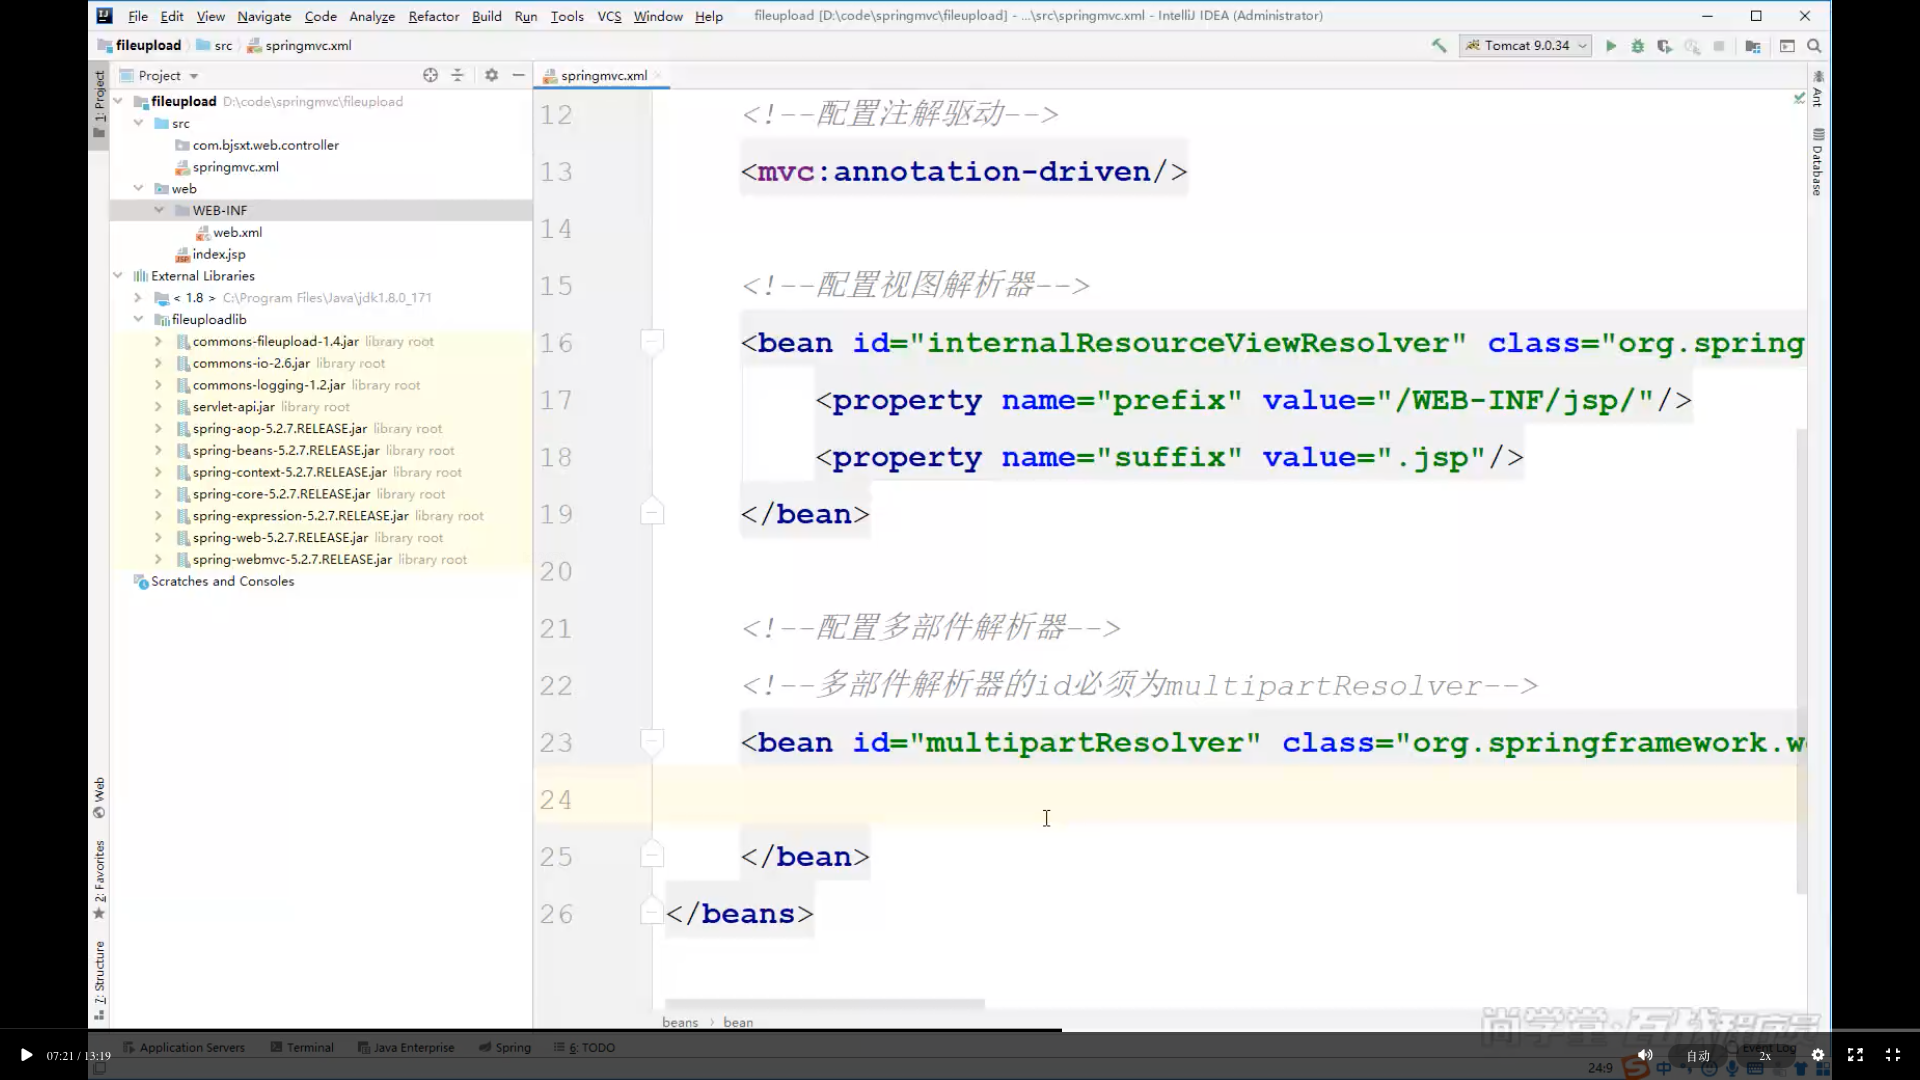Viewport: 1920px width, 1080px height.
Task: Click the fileupload breadcrumb in navigation bar
Action: pos(140,46)
